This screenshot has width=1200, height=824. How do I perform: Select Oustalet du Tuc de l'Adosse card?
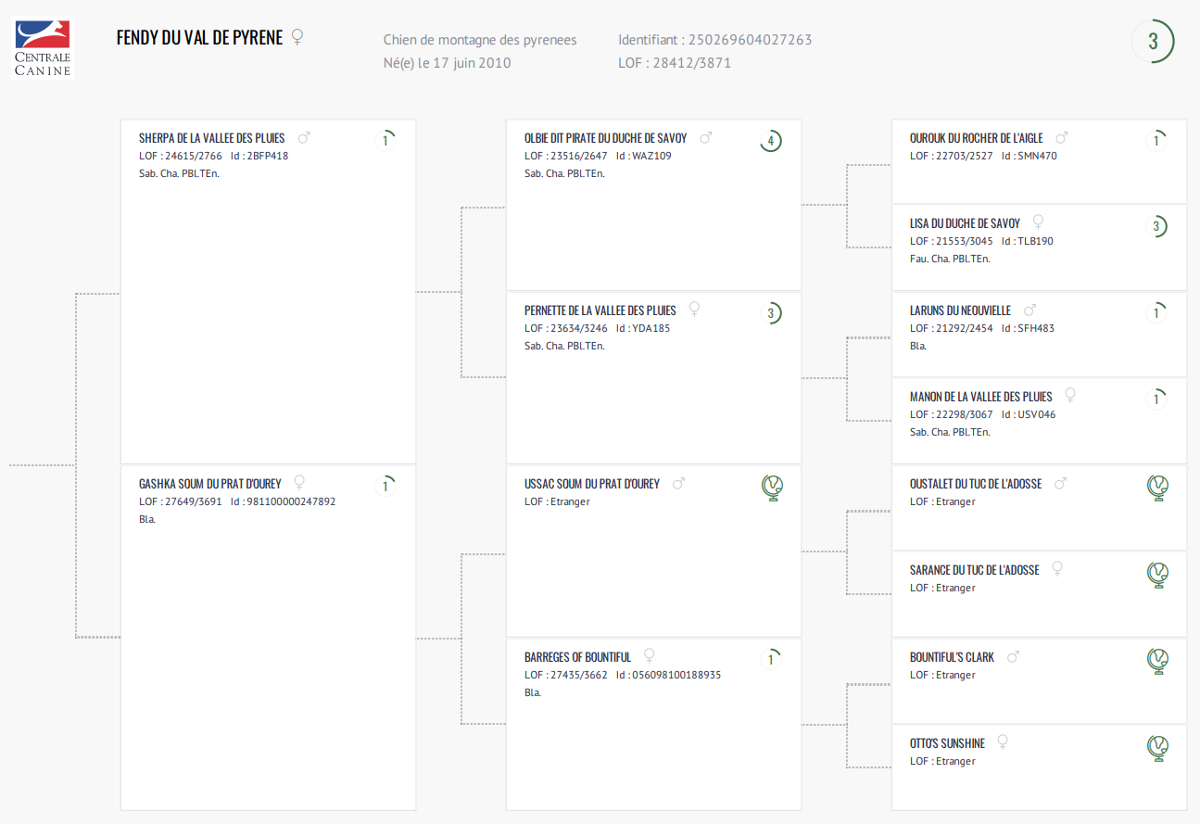1039,507
